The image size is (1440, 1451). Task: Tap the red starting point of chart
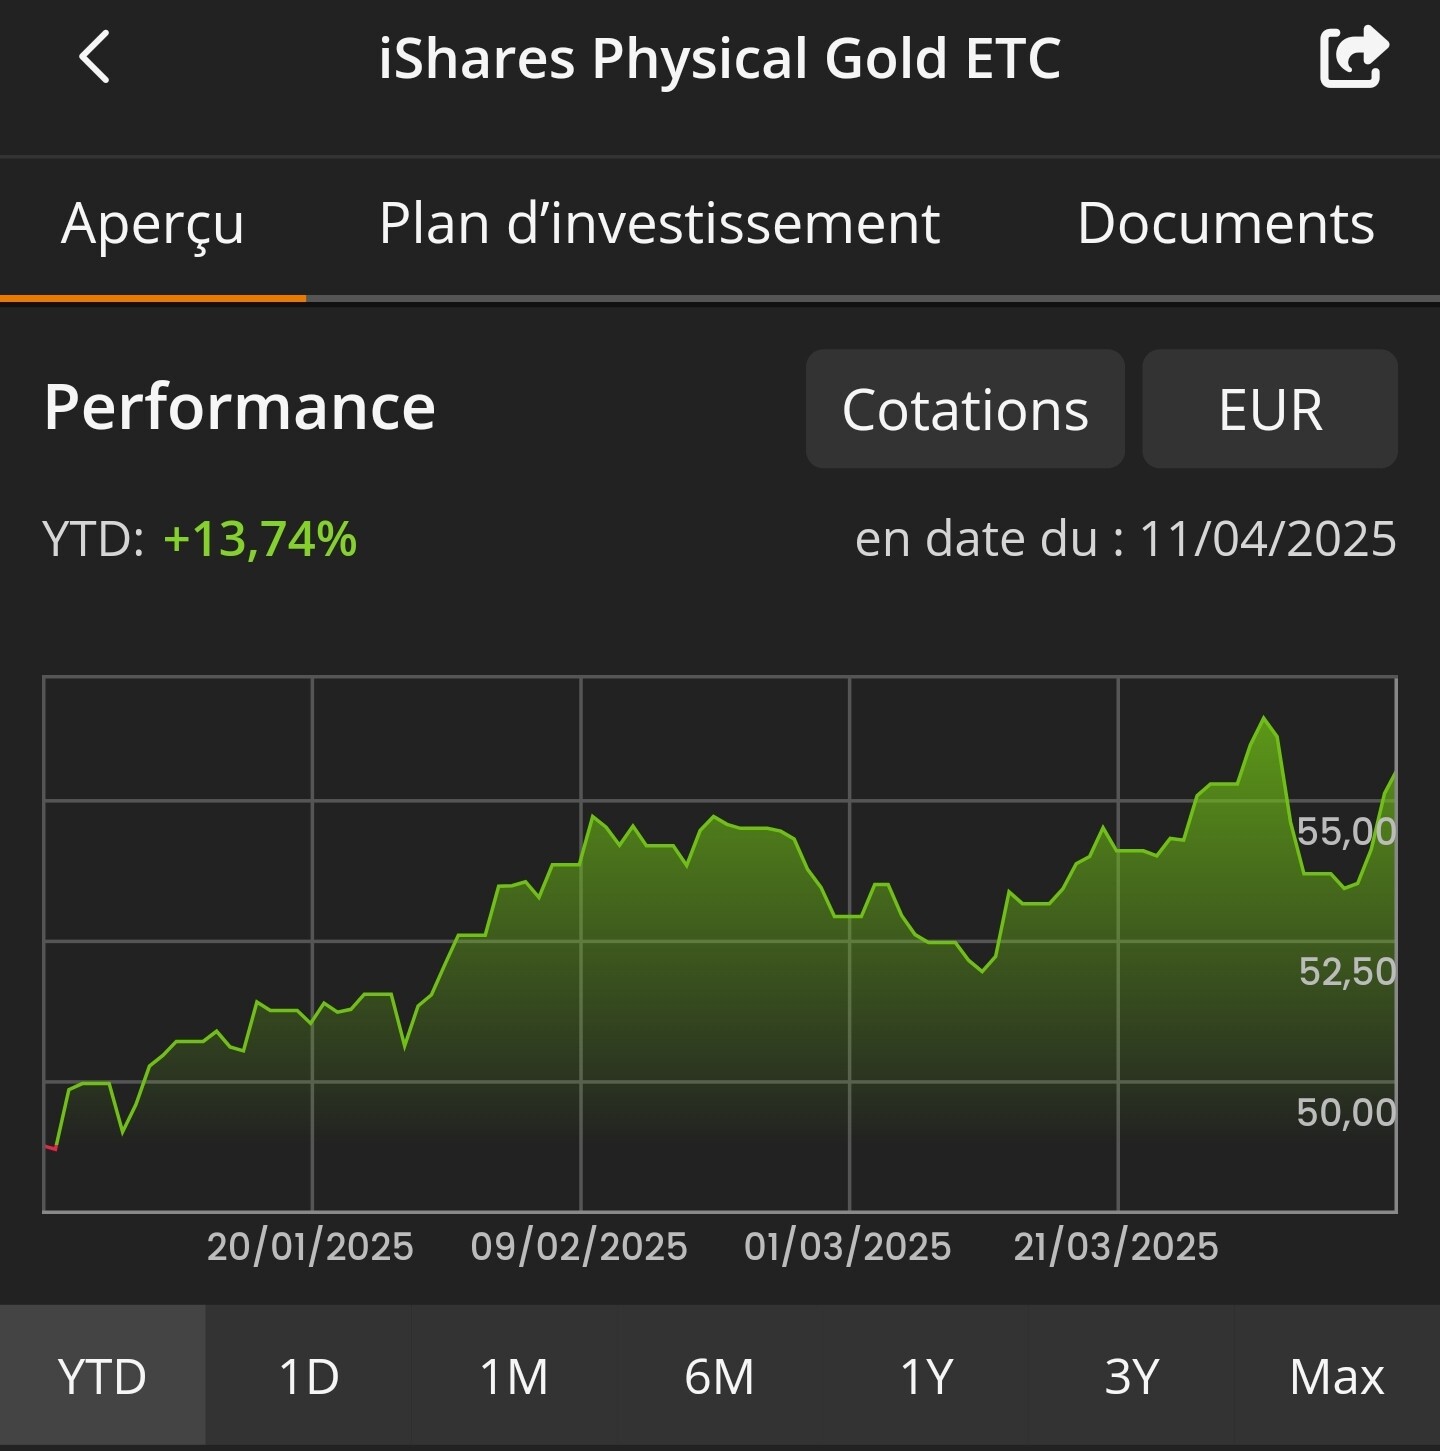51,1147
